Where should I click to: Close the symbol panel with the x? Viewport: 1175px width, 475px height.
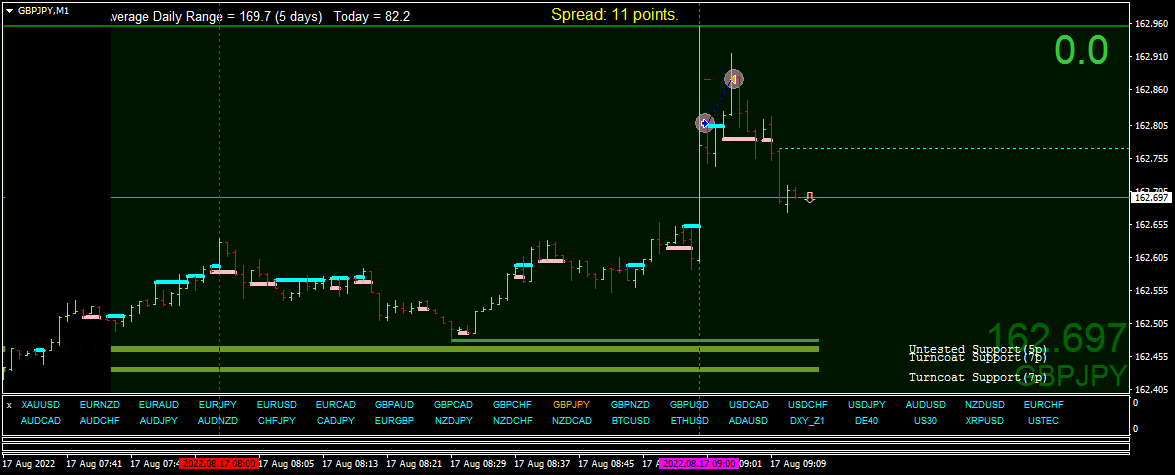tap(10, 405)
